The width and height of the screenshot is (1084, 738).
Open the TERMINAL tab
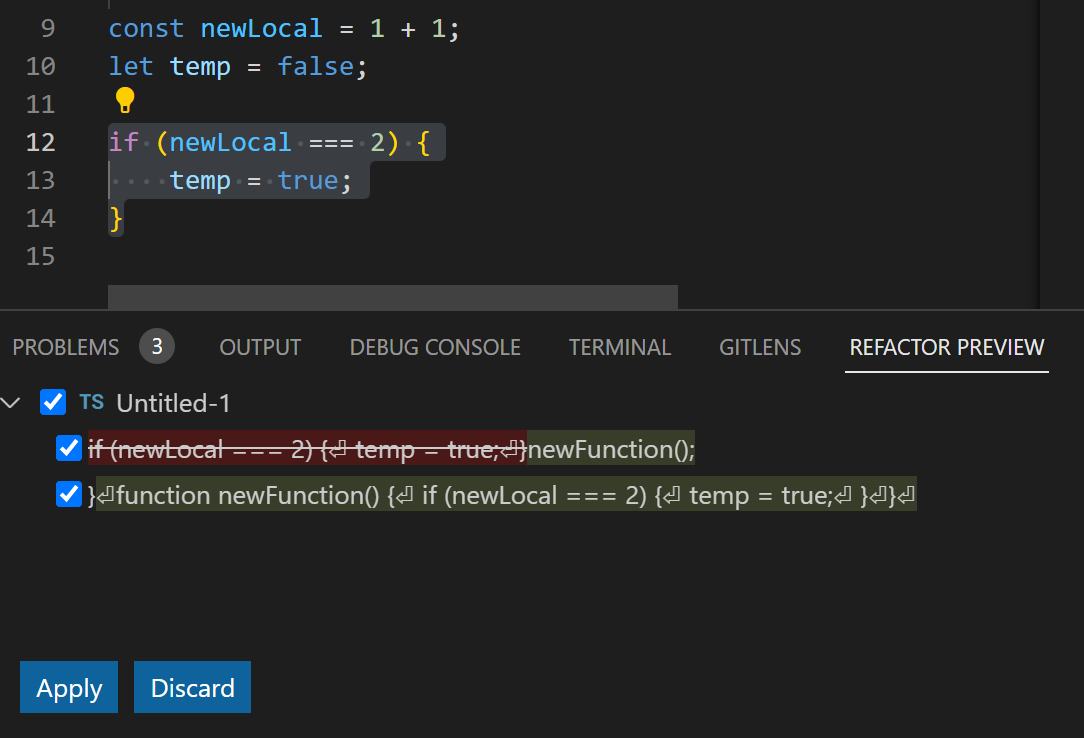point(619,347)
